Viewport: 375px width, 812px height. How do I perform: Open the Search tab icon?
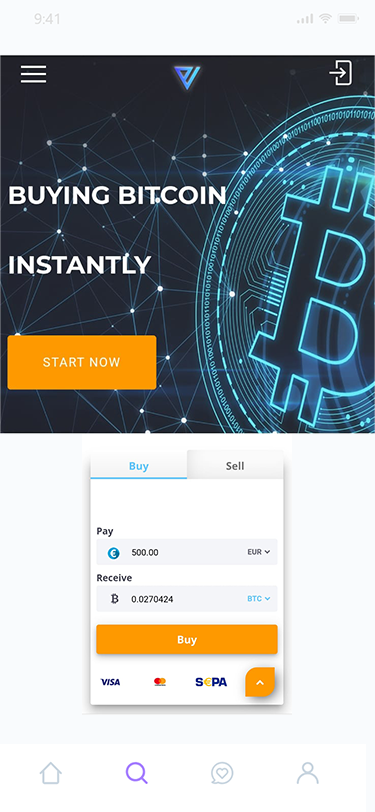pyautogui.click(x=137, y=773)
